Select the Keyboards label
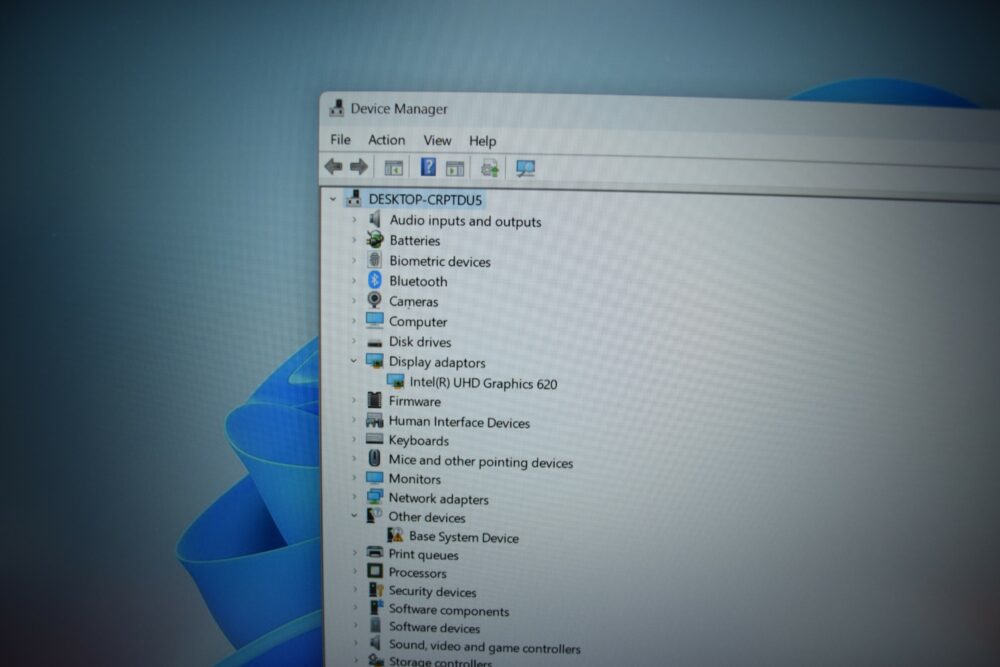The image size is (1000, 667). pos(418,441)
